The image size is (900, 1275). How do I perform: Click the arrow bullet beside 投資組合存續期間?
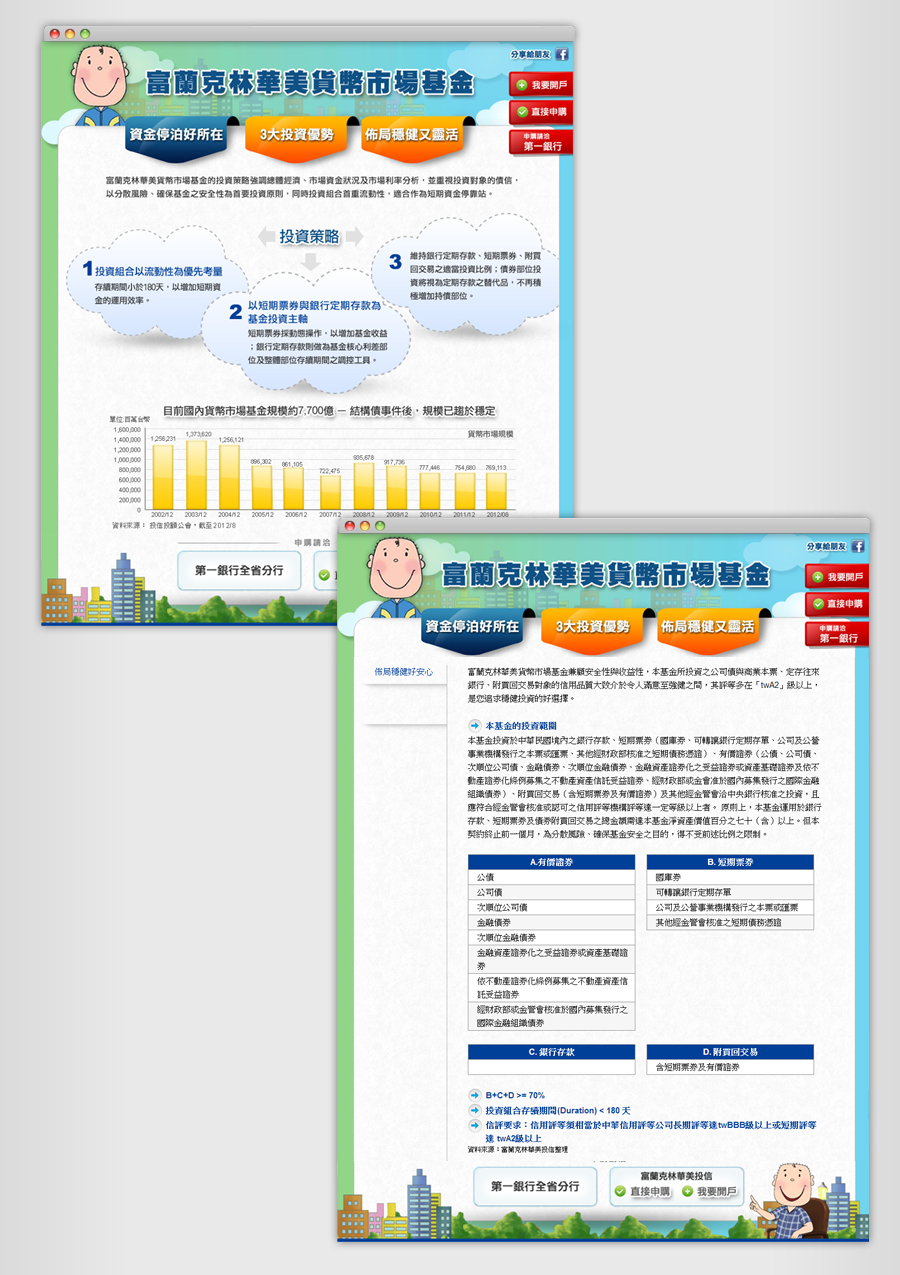474,1110
